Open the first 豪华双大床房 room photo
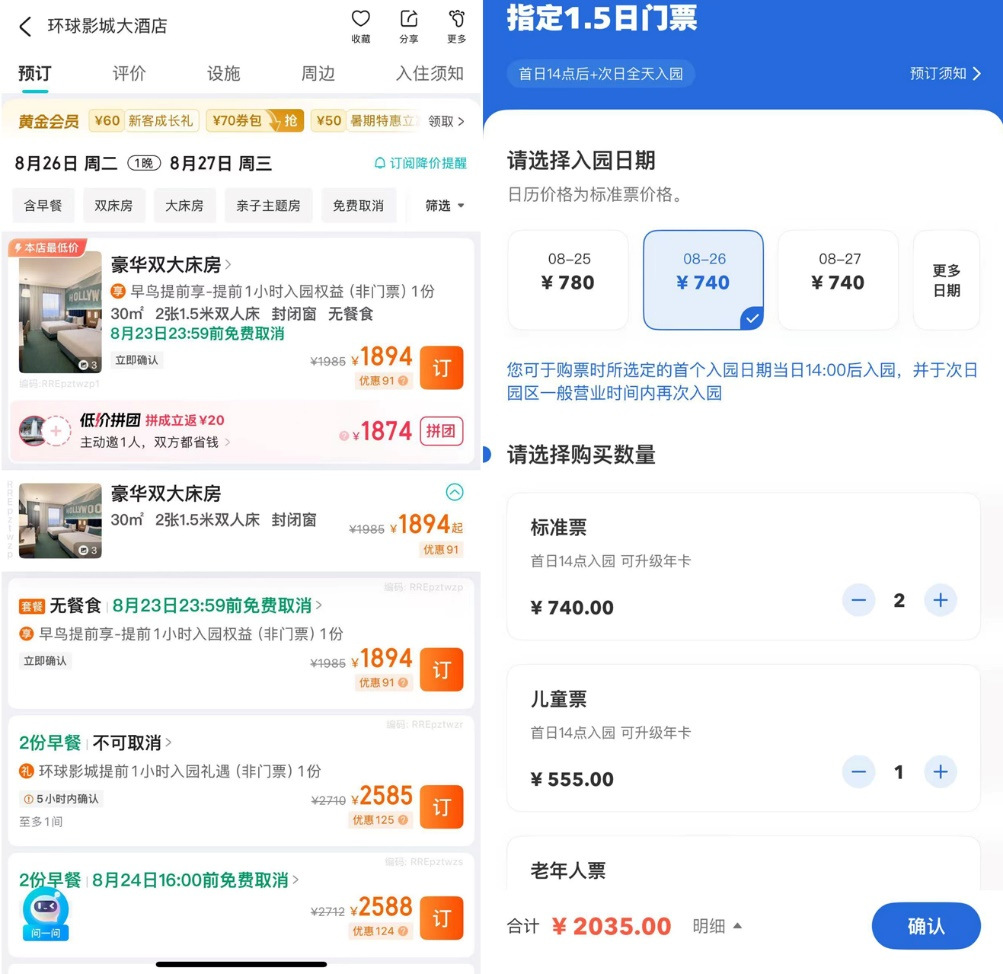 click(x=60, y=312)
